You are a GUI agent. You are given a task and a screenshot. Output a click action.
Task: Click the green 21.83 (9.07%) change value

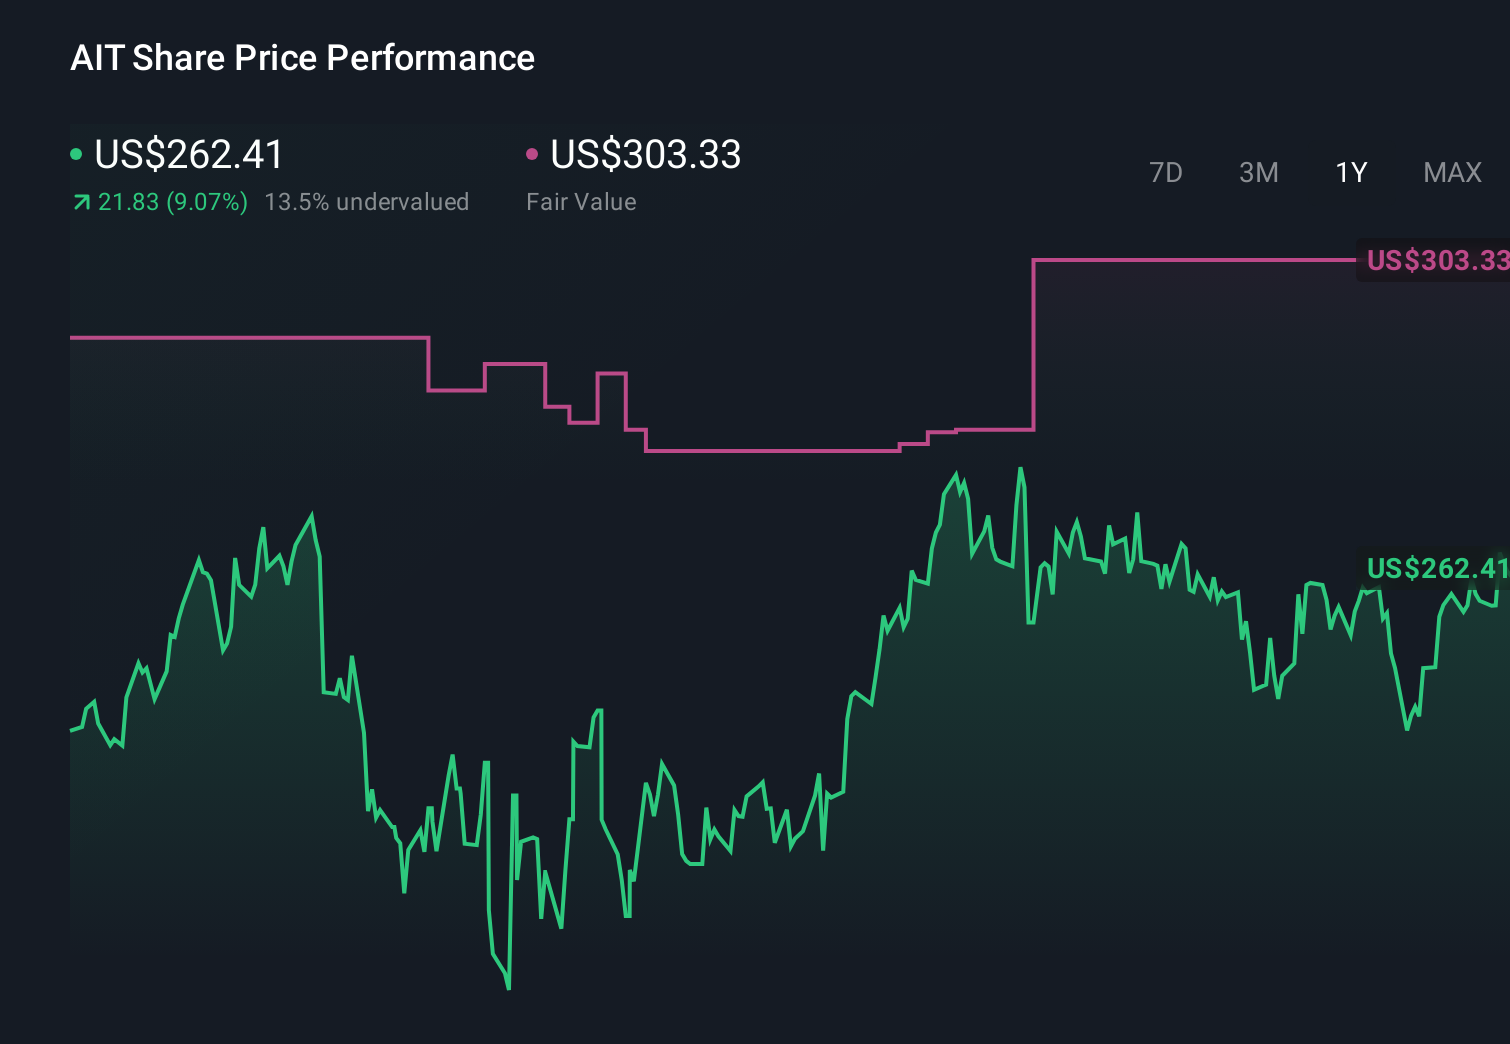point(170,202)
